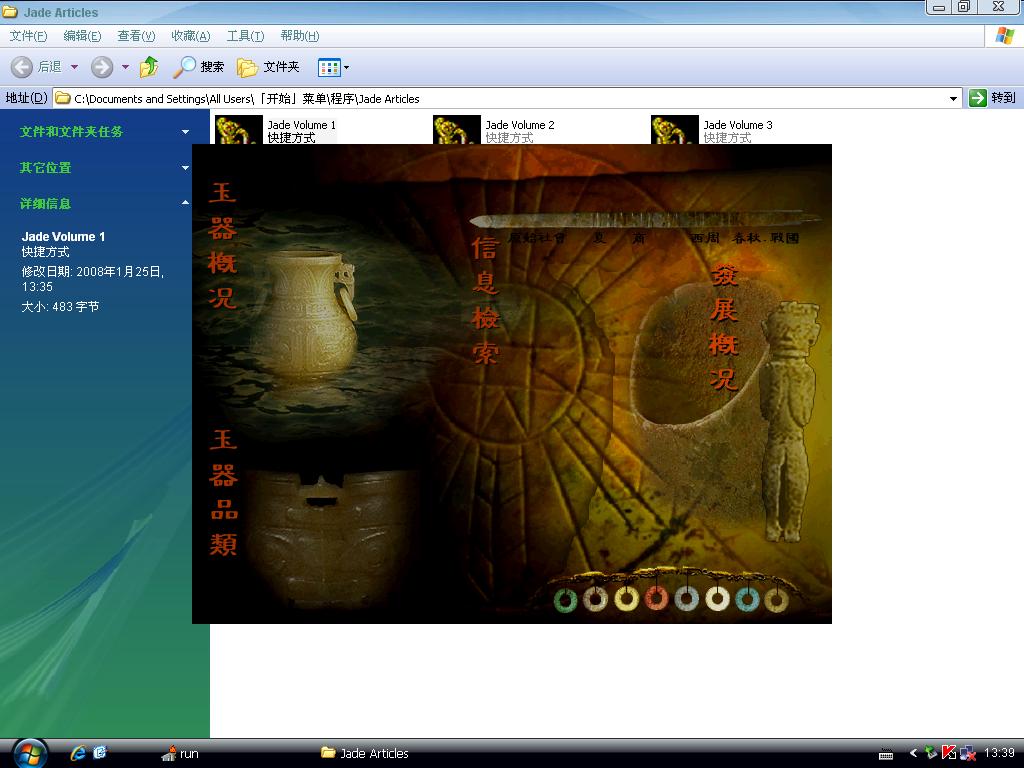1024x768 pixels.
Task: Open the Views dropdown in toolbar
Action: click(333, 67)
